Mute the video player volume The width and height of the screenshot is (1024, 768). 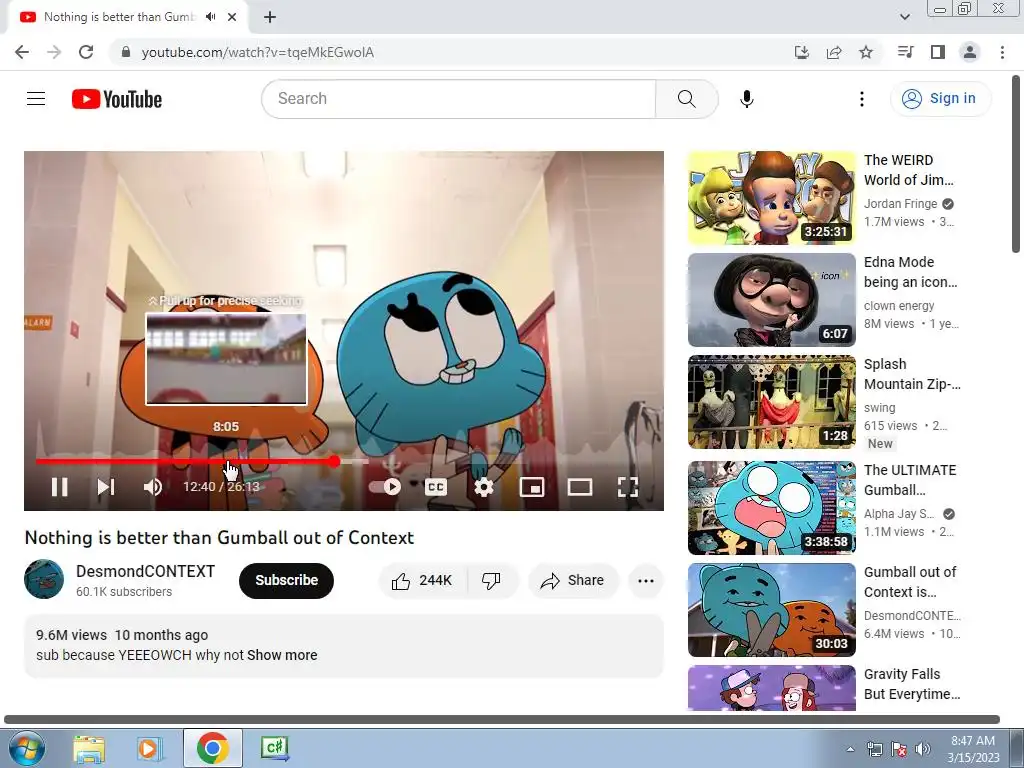[153, 487]
